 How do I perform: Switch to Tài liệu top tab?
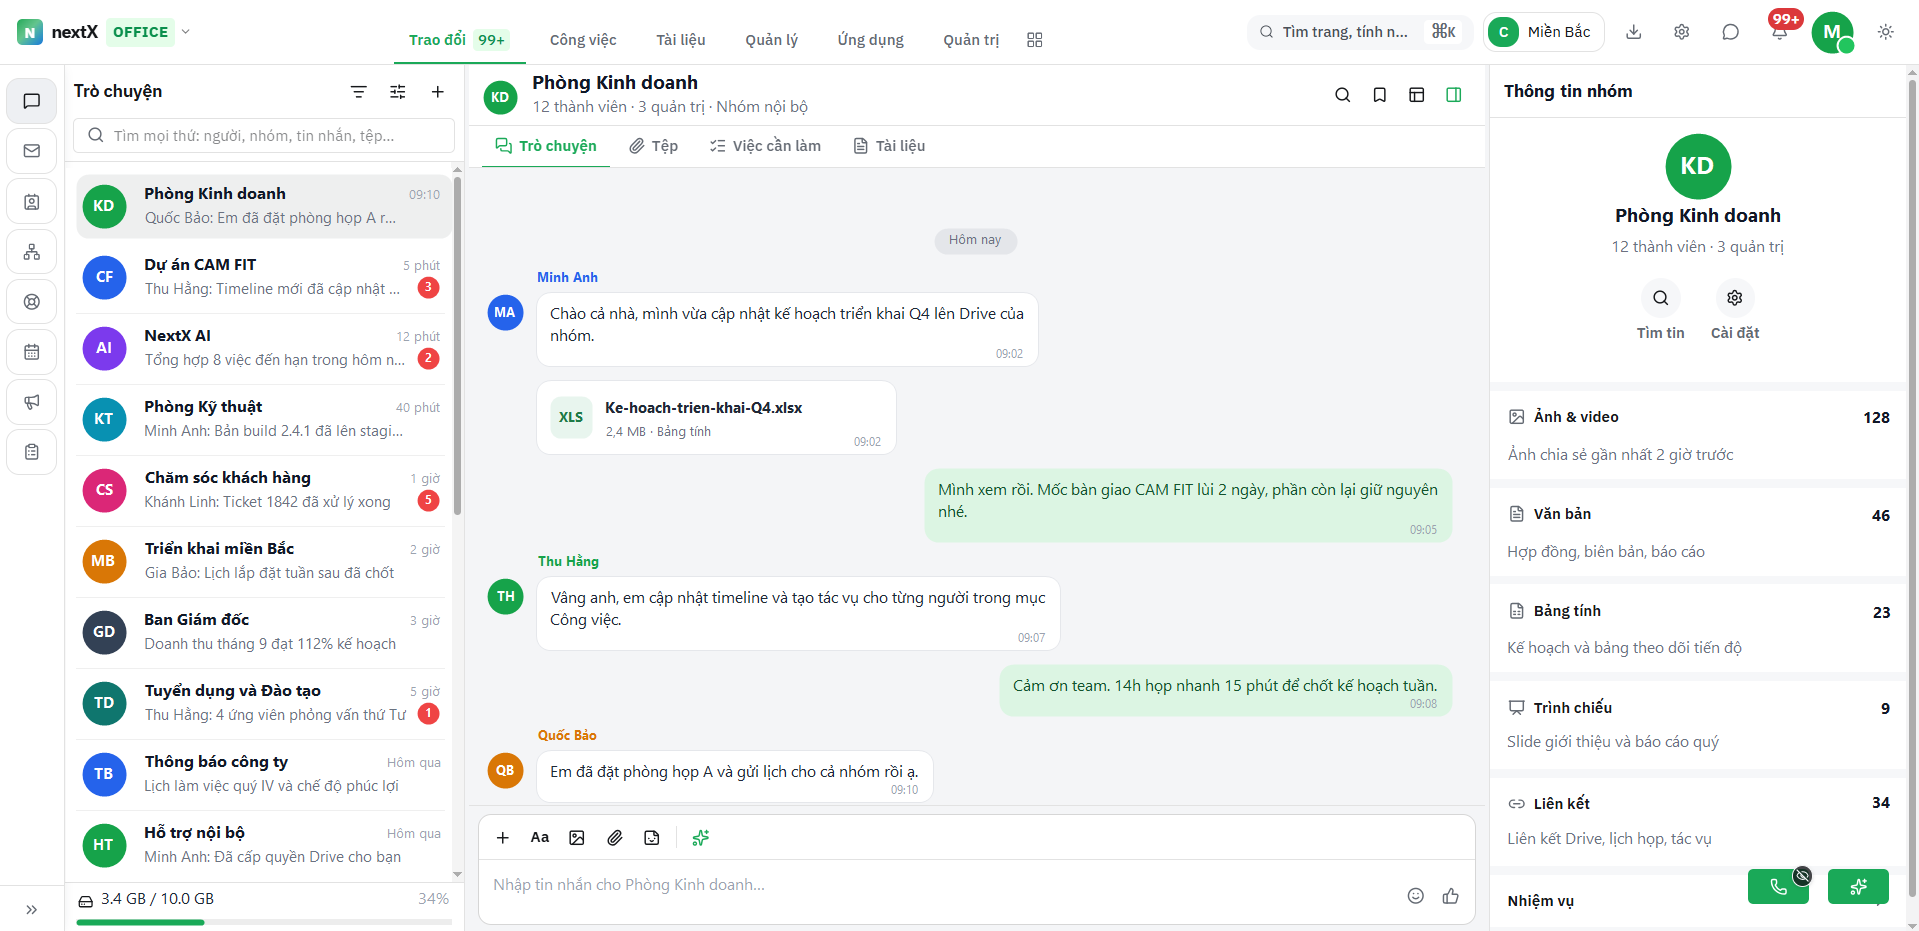[x=681, y=40]
